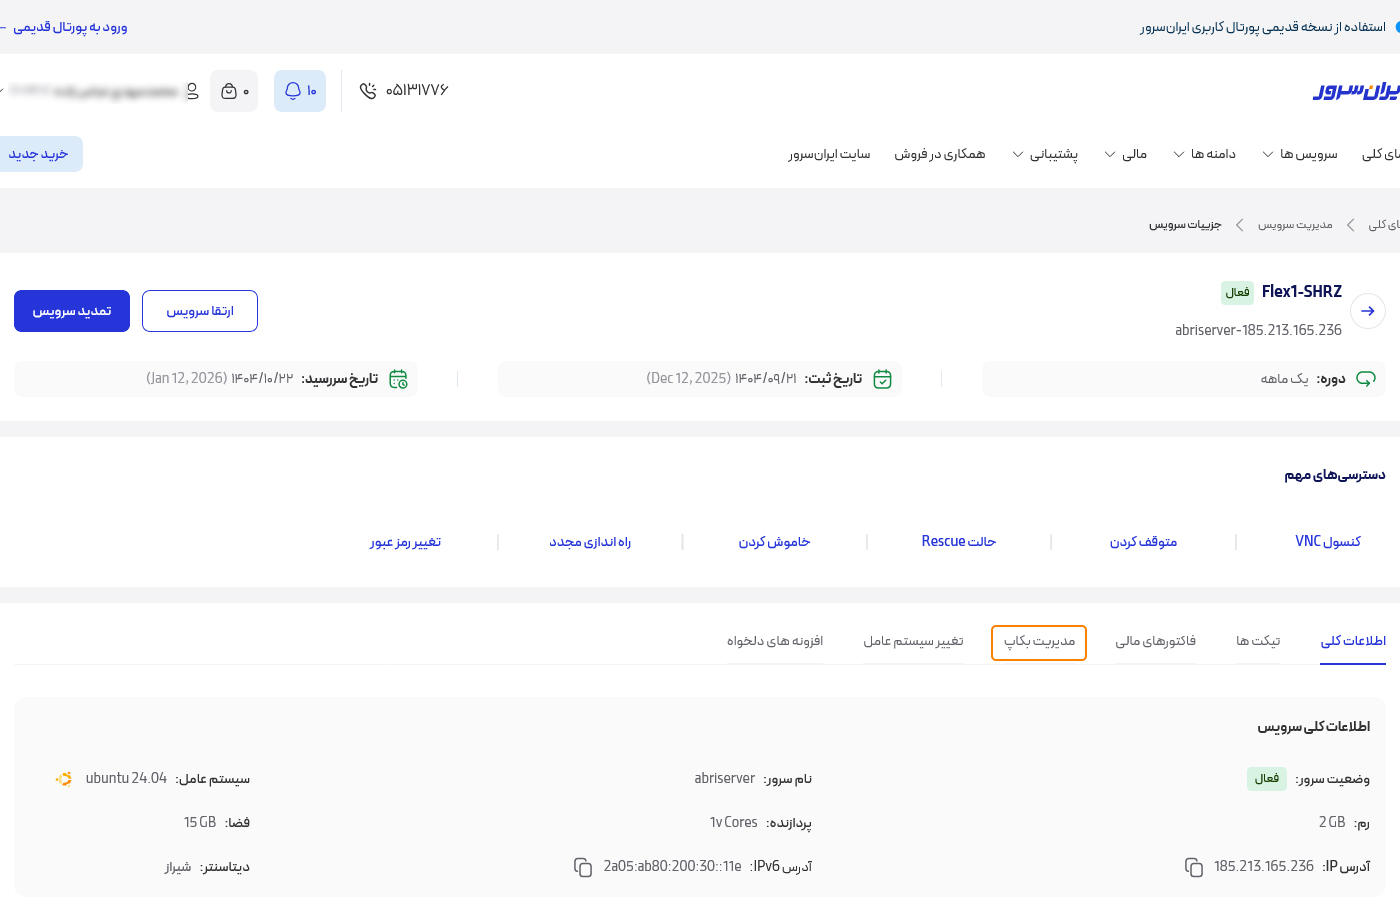Open the مالی dropdown
This screenshot has width=1400, height=900.
[1128, 153]
